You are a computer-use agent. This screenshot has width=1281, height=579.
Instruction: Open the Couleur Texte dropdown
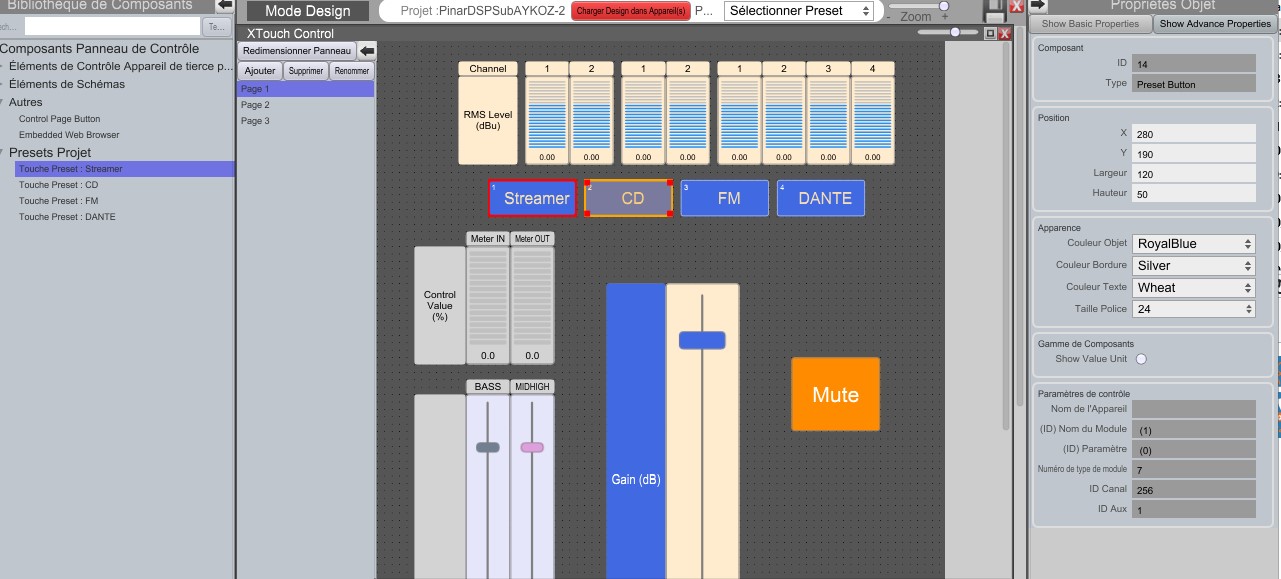pos(1194,288)
